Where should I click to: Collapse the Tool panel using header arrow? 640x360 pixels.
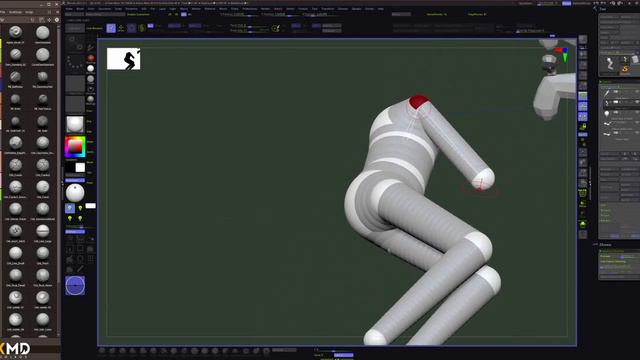pyautogui.click(x=595, y=9)
